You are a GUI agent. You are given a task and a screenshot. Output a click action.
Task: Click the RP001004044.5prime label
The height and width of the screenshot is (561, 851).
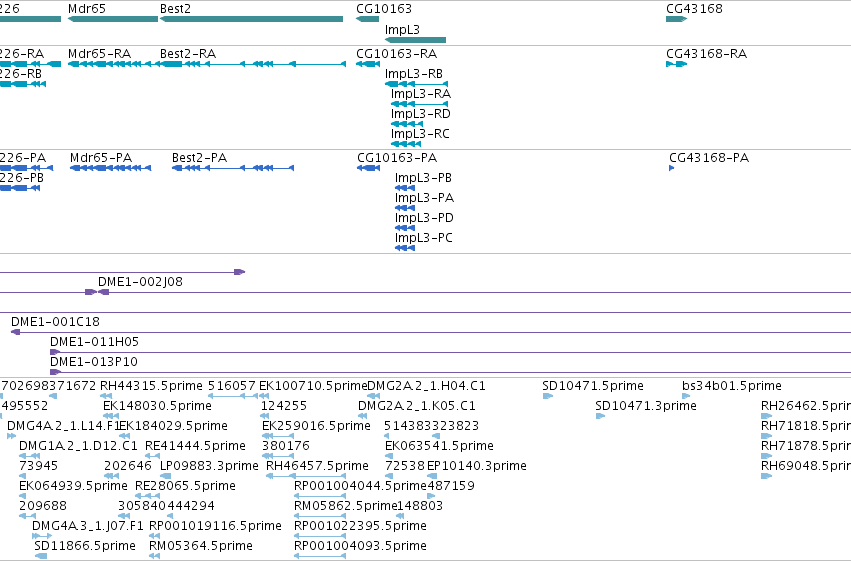point(360,486)
